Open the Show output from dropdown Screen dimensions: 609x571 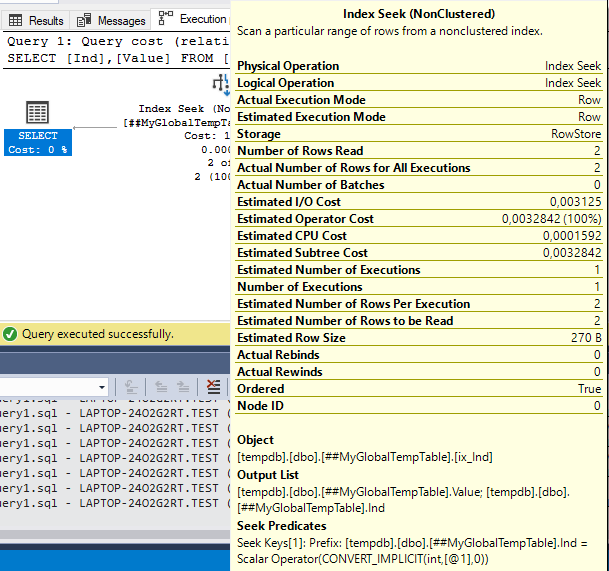tap(102, 387)
